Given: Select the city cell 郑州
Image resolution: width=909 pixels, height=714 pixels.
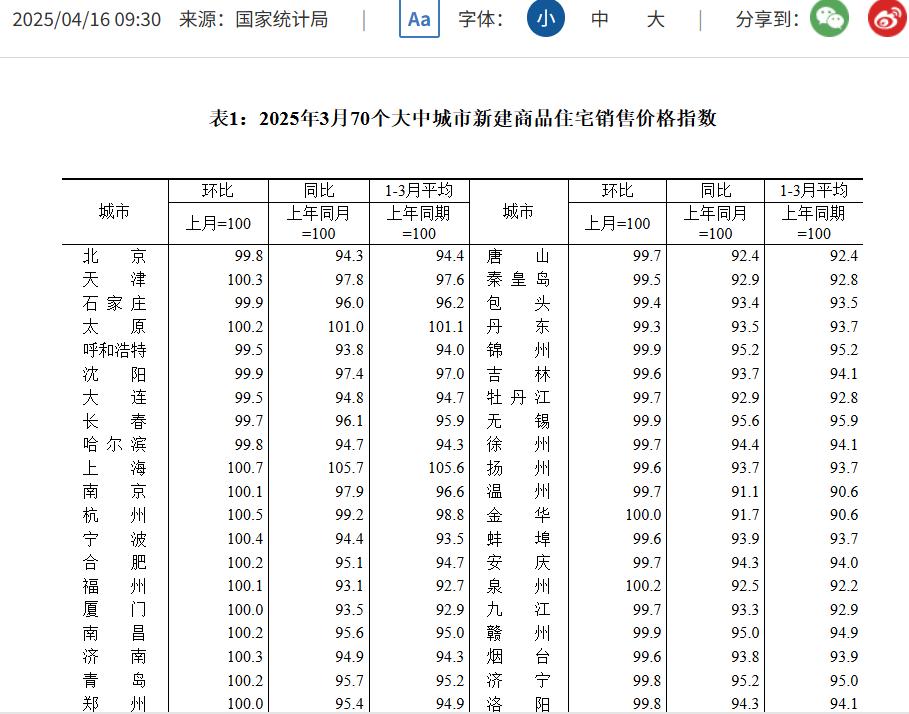Looking at the screenshot, I should pyautogui.click(x=114, y=704).
